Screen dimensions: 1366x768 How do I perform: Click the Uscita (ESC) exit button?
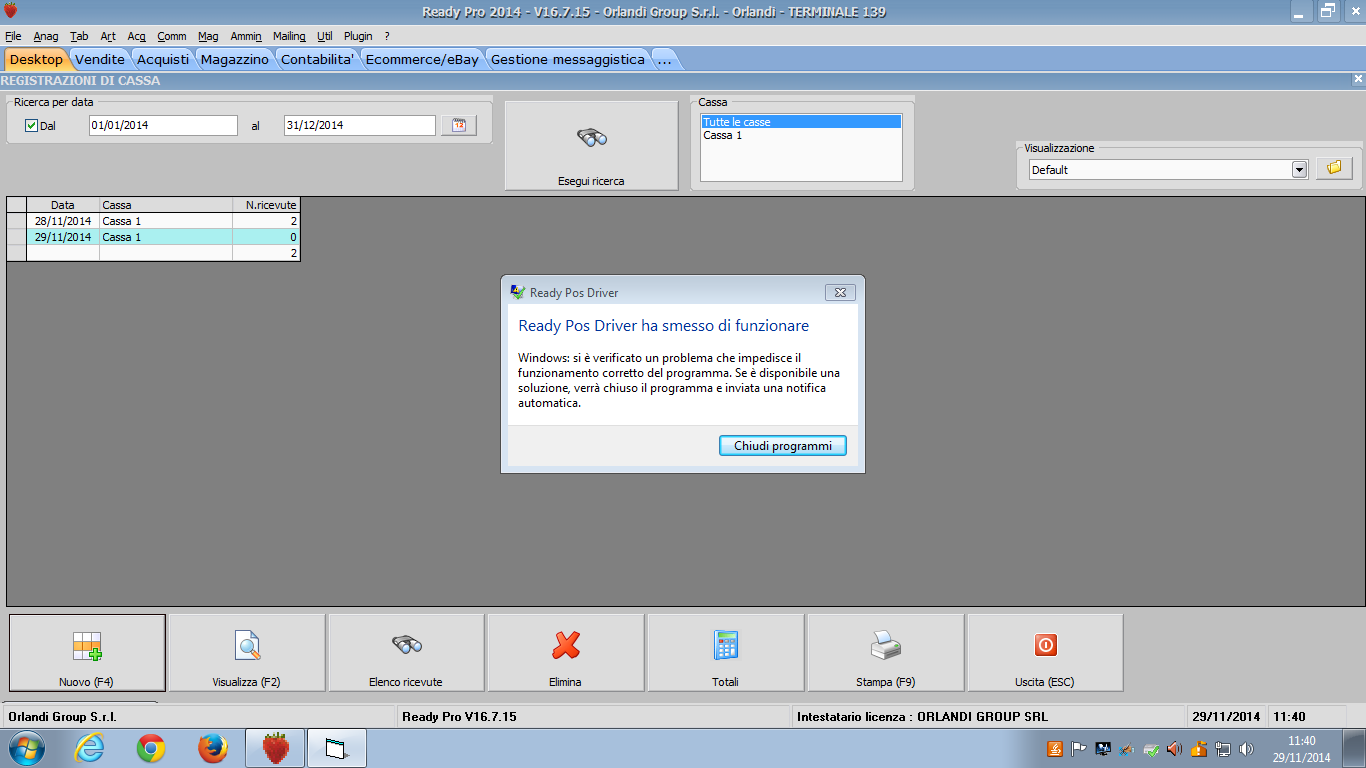pos(1045,653)
